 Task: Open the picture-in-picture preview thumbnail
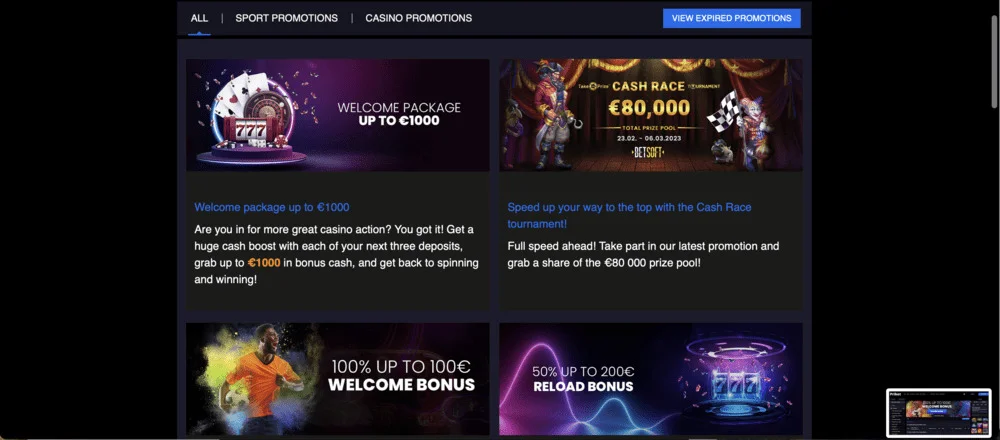[x=939, y=413]
